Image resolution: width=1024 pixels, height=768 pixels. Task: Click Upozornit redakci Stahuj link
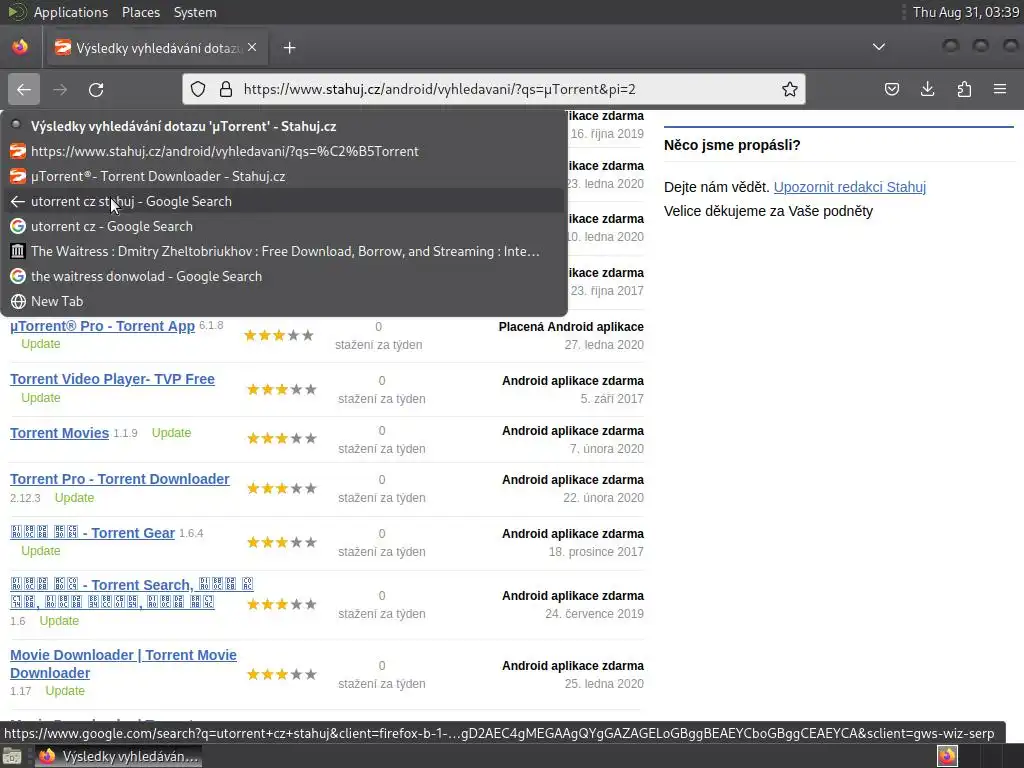coord(850,187)
